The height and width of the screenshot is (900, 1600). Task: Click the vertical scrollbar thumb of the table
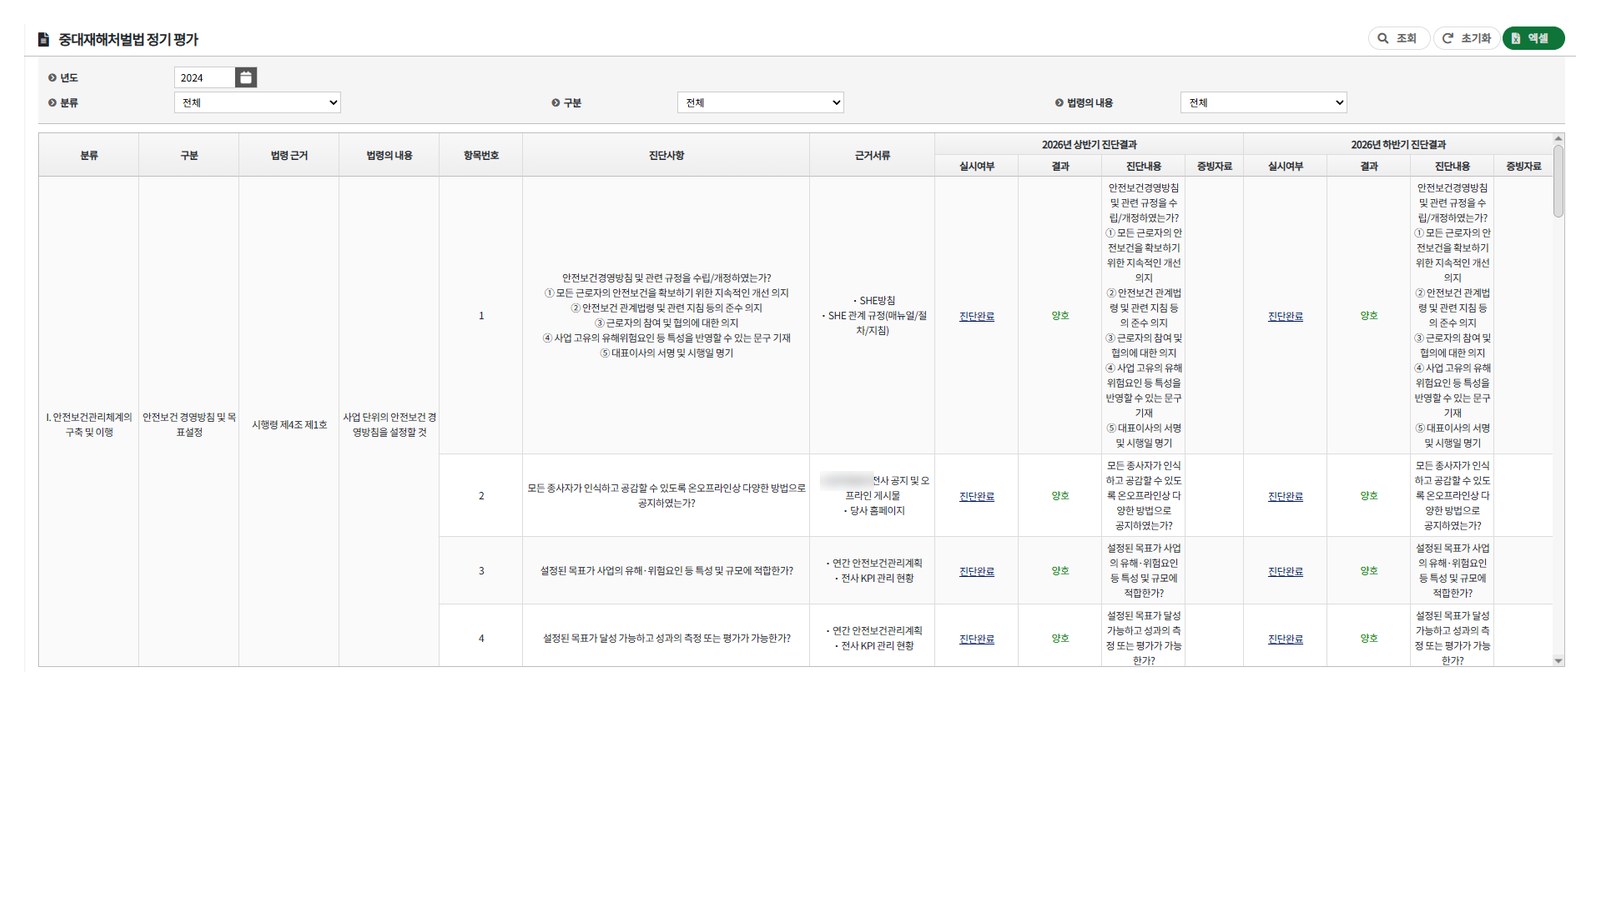[x=1558, y=180]
